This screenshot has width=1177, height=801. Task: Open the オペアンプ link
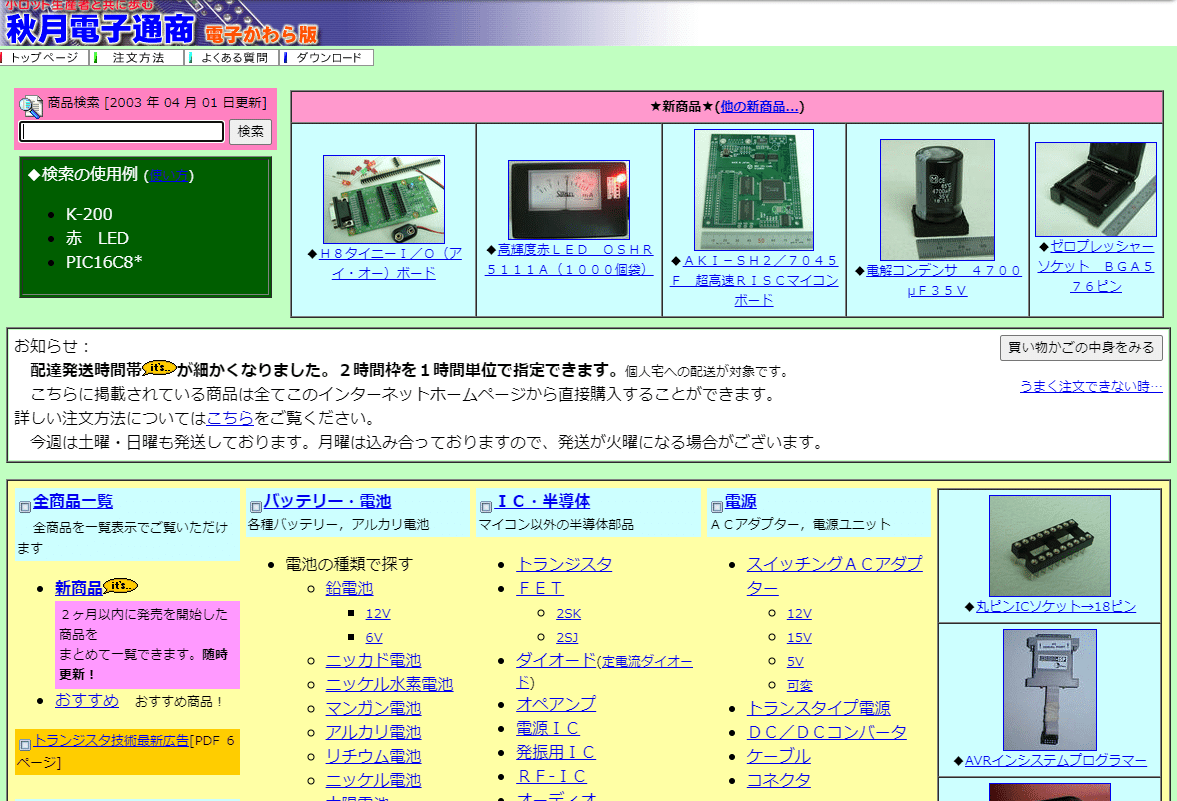pos(555,704)
